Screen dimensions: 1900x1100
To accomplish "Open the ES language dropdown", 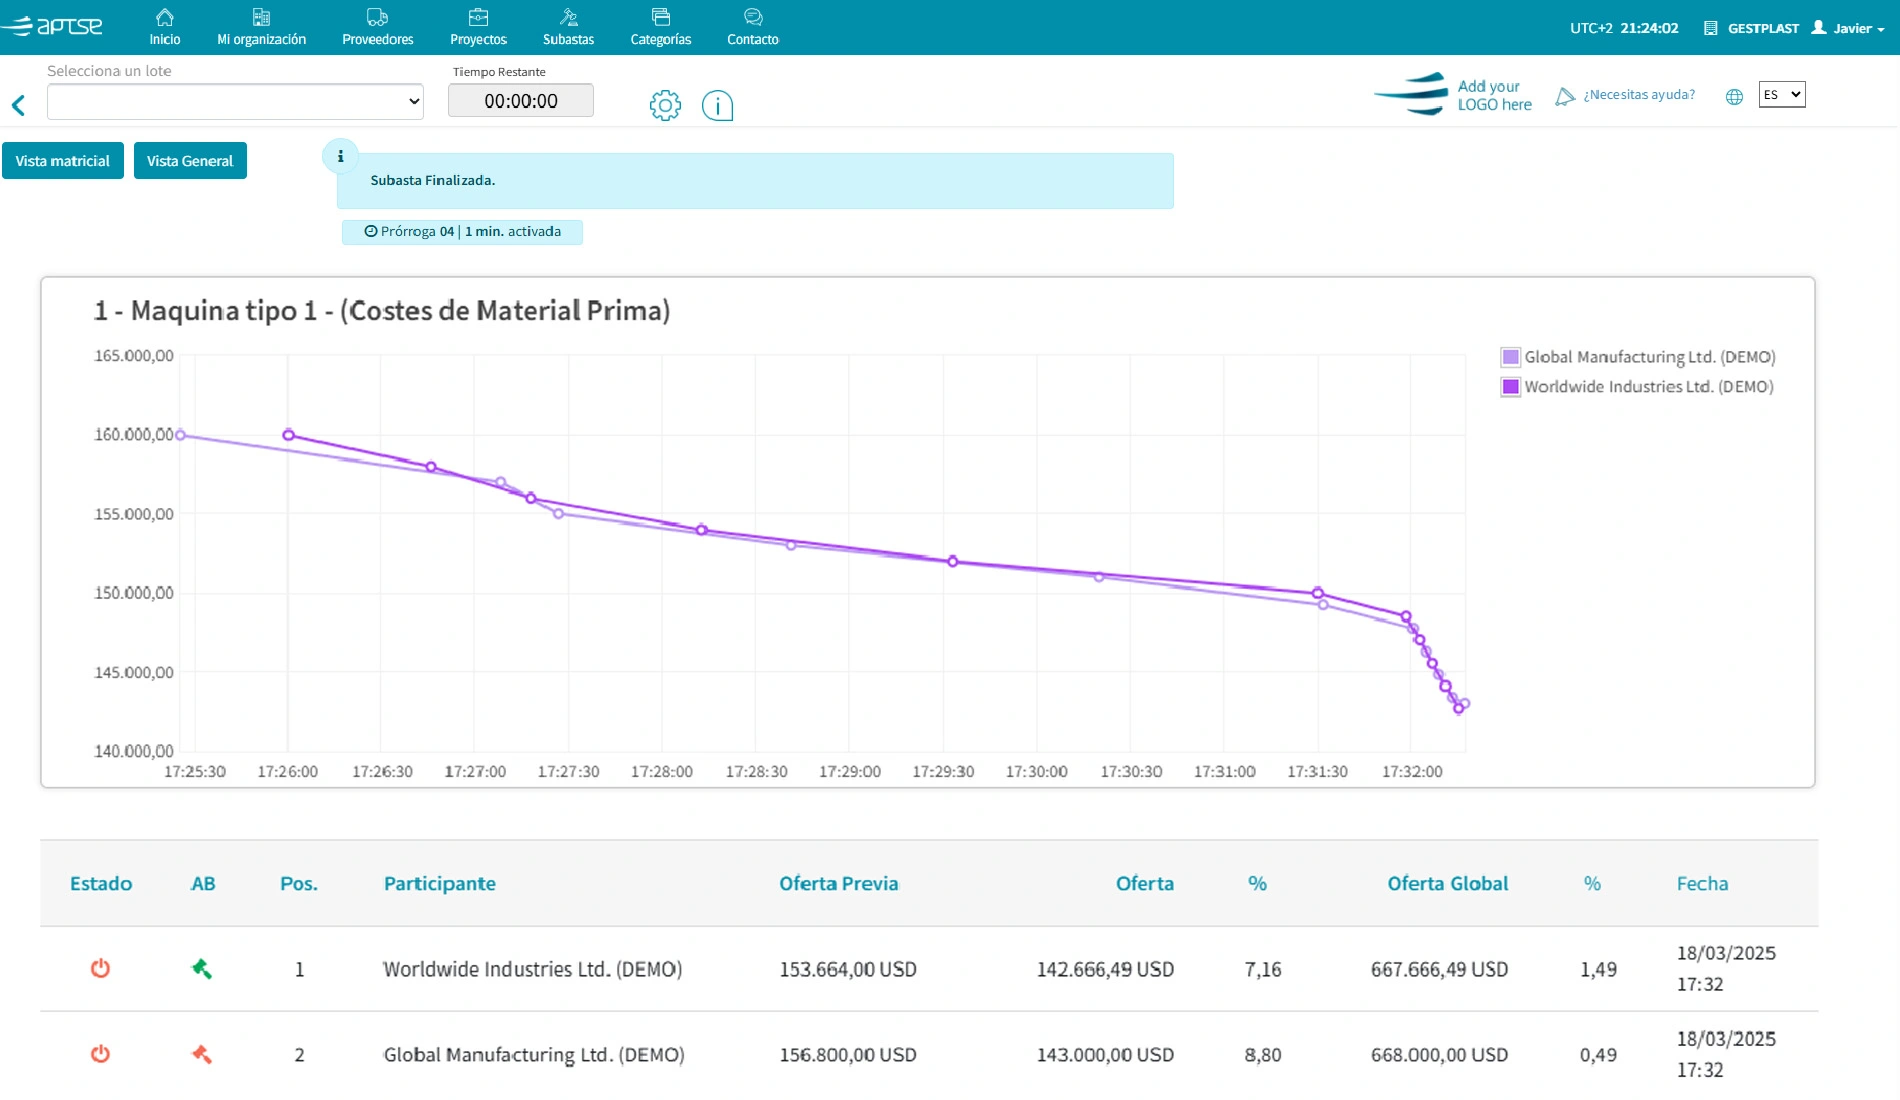I will (1781, 95).
